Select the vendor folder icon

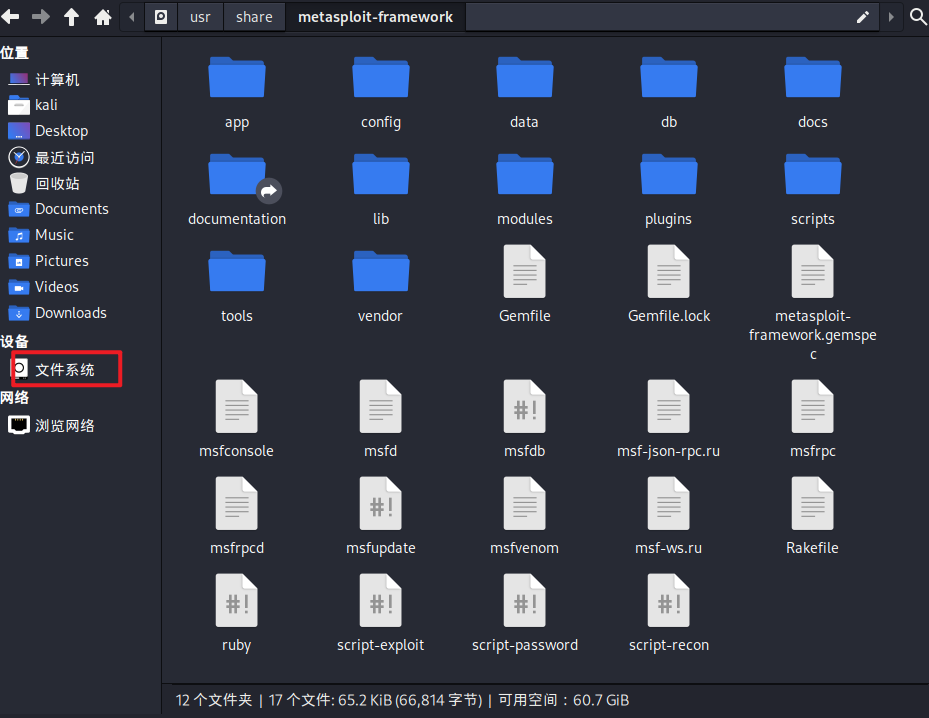coord(381,271)
